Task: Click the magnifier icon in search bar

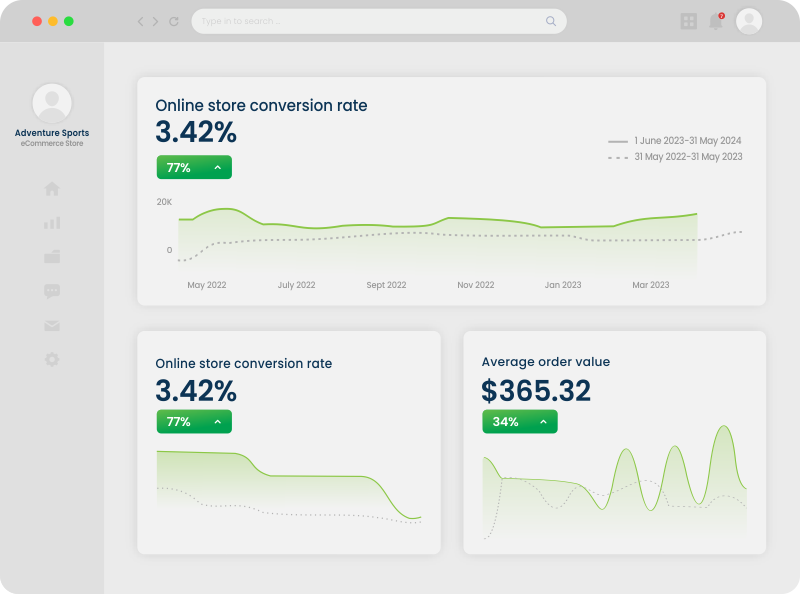Action: click(551, 21)
